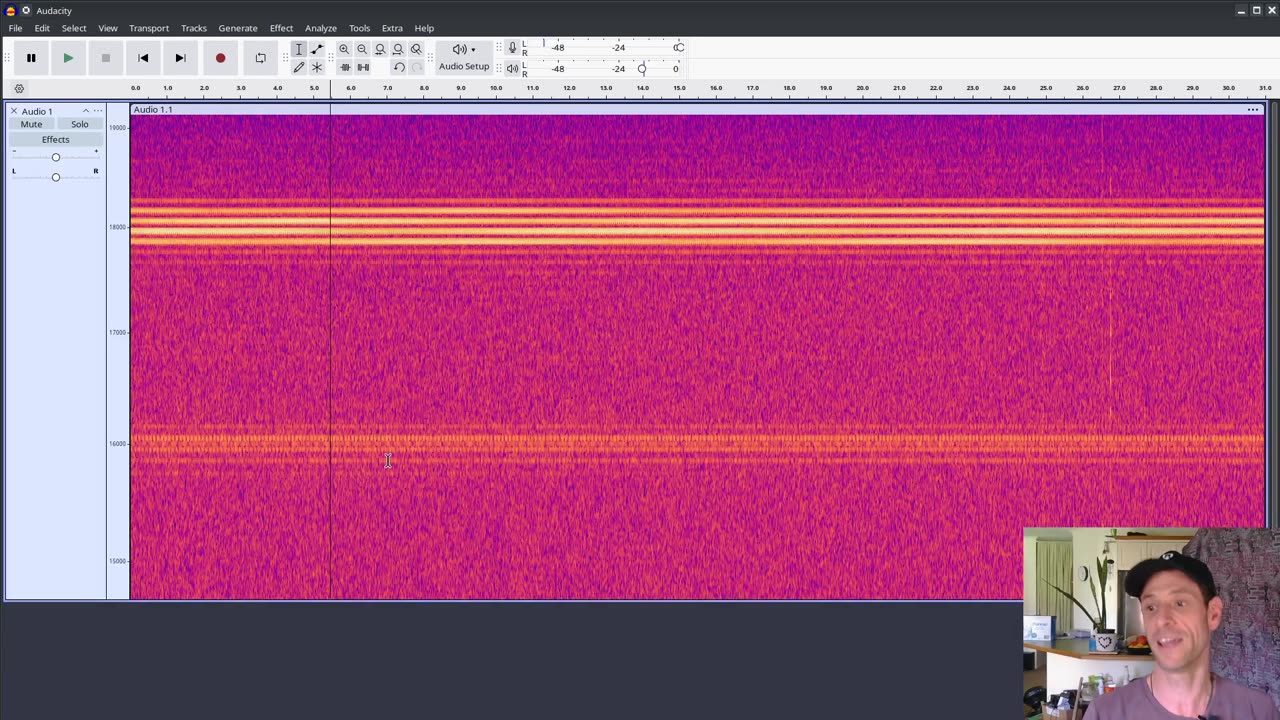The width and height of the screenshot is (1280, 720).
Task: Open the Tracks menu
Action: pos(194,28)
